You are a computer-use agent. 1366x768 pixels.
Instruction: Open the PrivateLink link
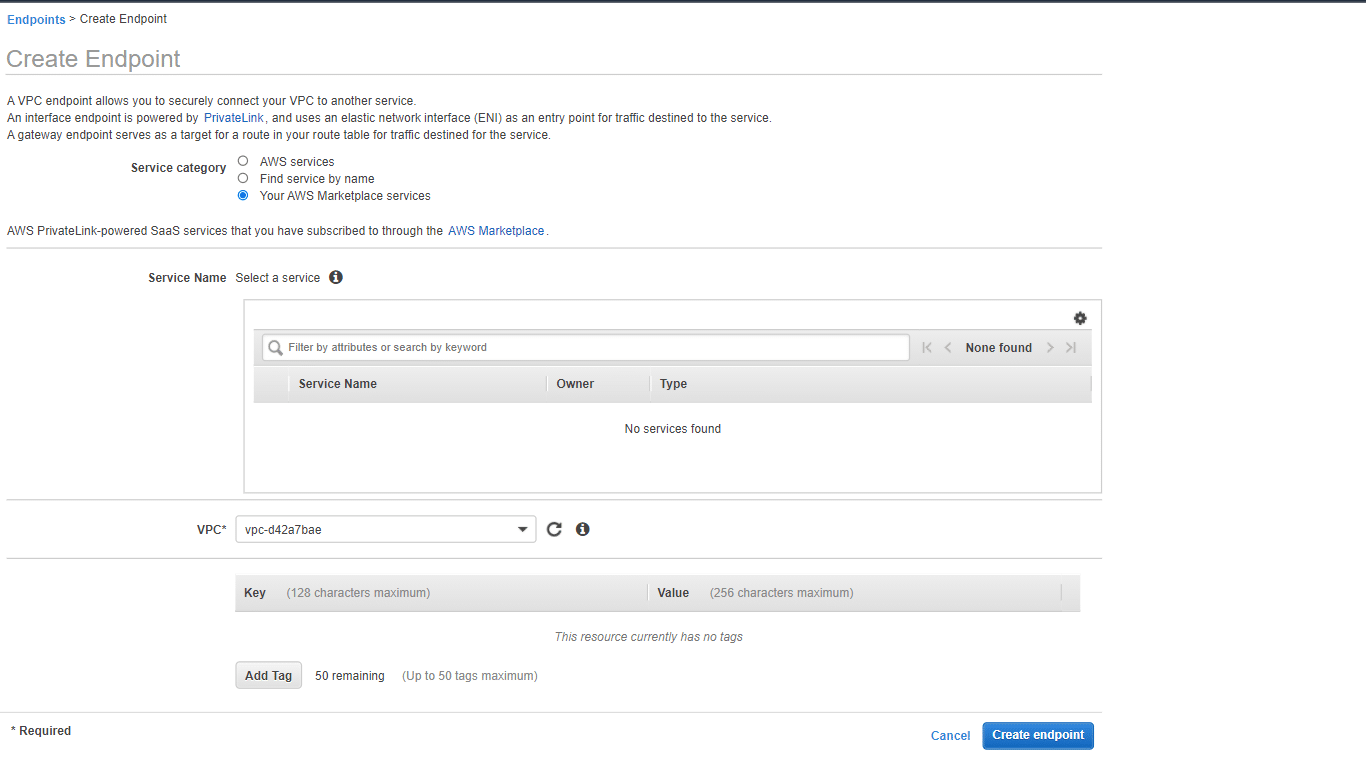pos(234,118)
